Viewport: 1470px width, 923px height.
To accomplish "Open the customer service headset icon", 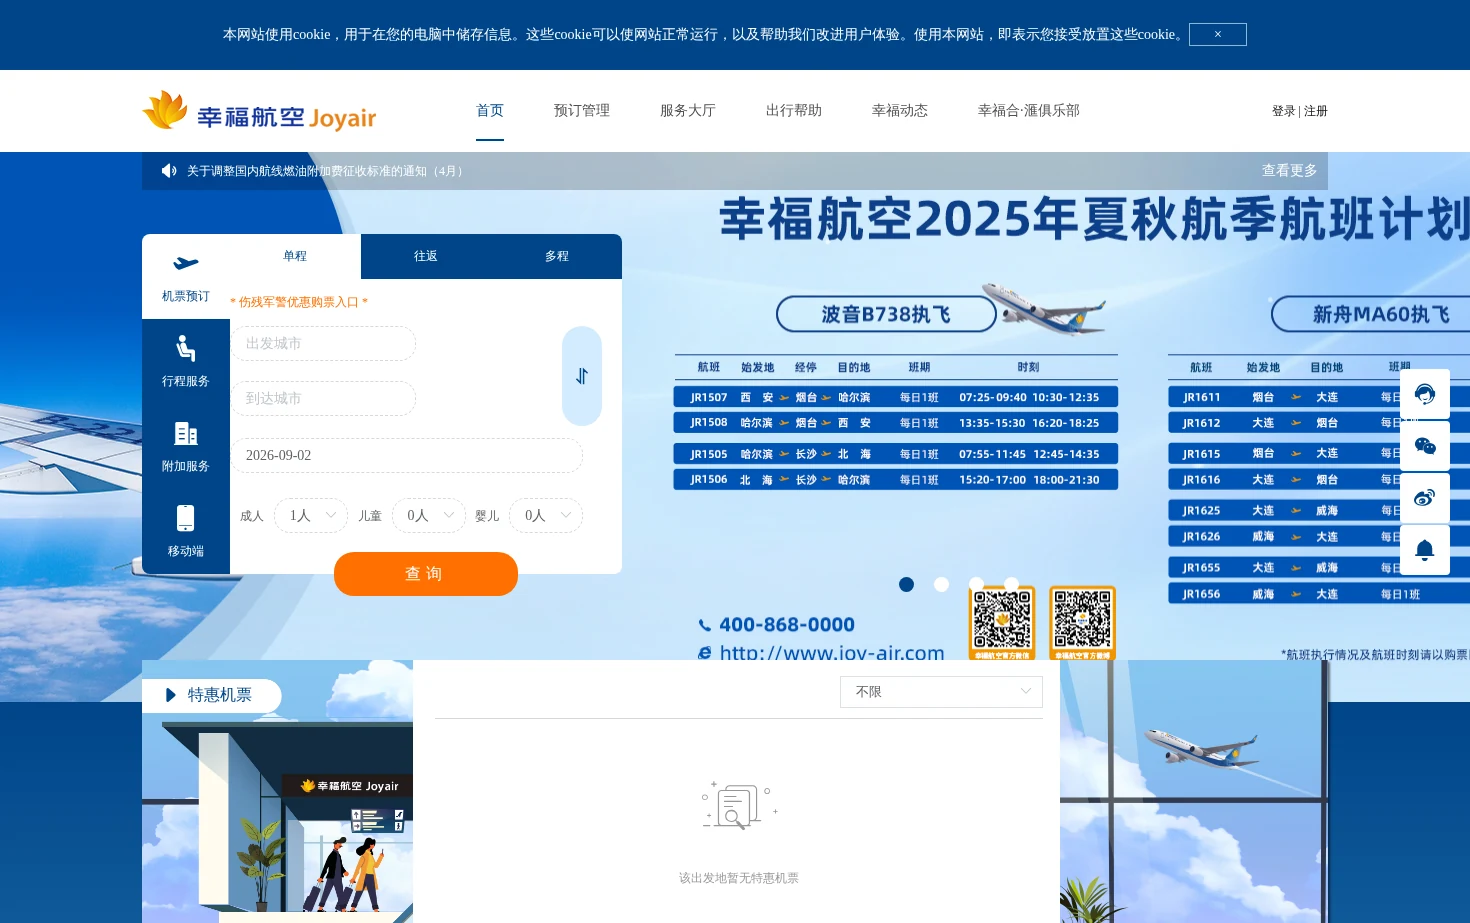I will pyautogui.click(x=1425, y=393).
